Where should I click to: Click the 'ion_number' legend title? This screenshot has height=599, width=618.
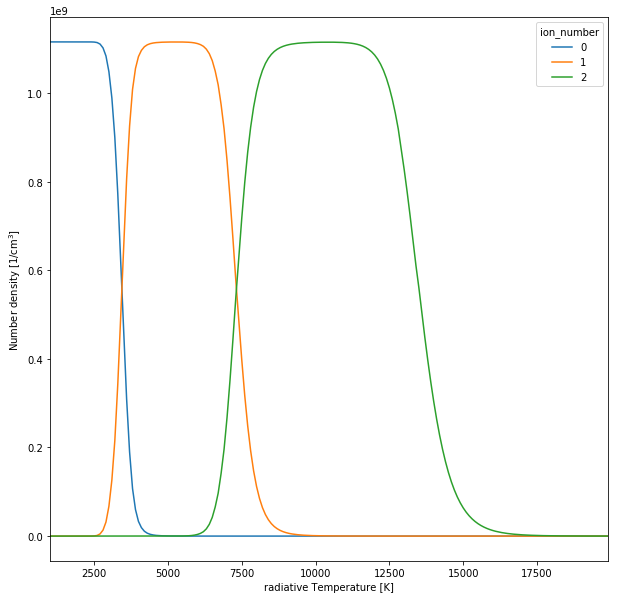568,32
